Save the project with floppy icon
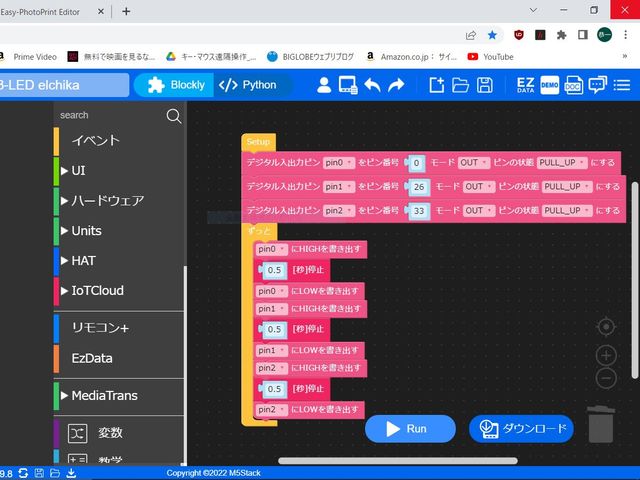The height and width of the screenshot is (480, 640). (484, 85)
